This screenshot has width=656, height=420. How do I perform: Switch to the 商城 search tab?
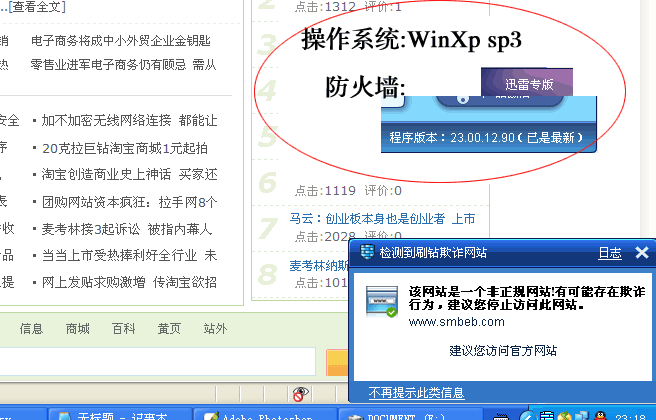pyautogui.click(x=77, y=329)
